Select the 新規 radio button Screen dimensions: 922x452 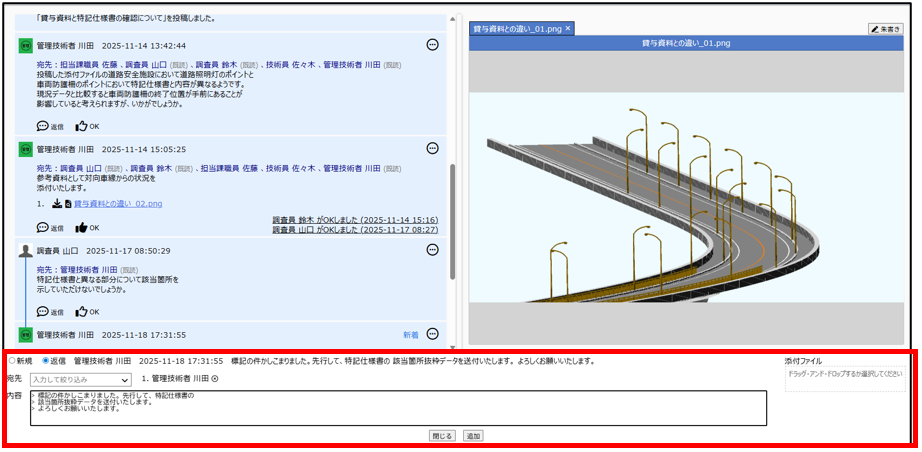coord(12,360)
